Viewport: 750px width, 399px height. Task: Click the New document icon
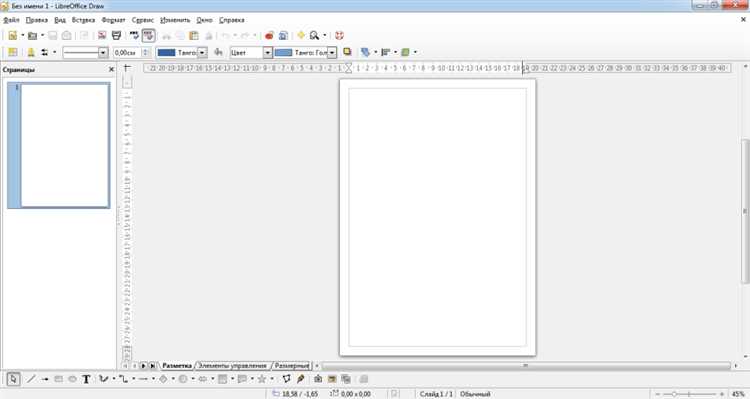pos(13,35)
